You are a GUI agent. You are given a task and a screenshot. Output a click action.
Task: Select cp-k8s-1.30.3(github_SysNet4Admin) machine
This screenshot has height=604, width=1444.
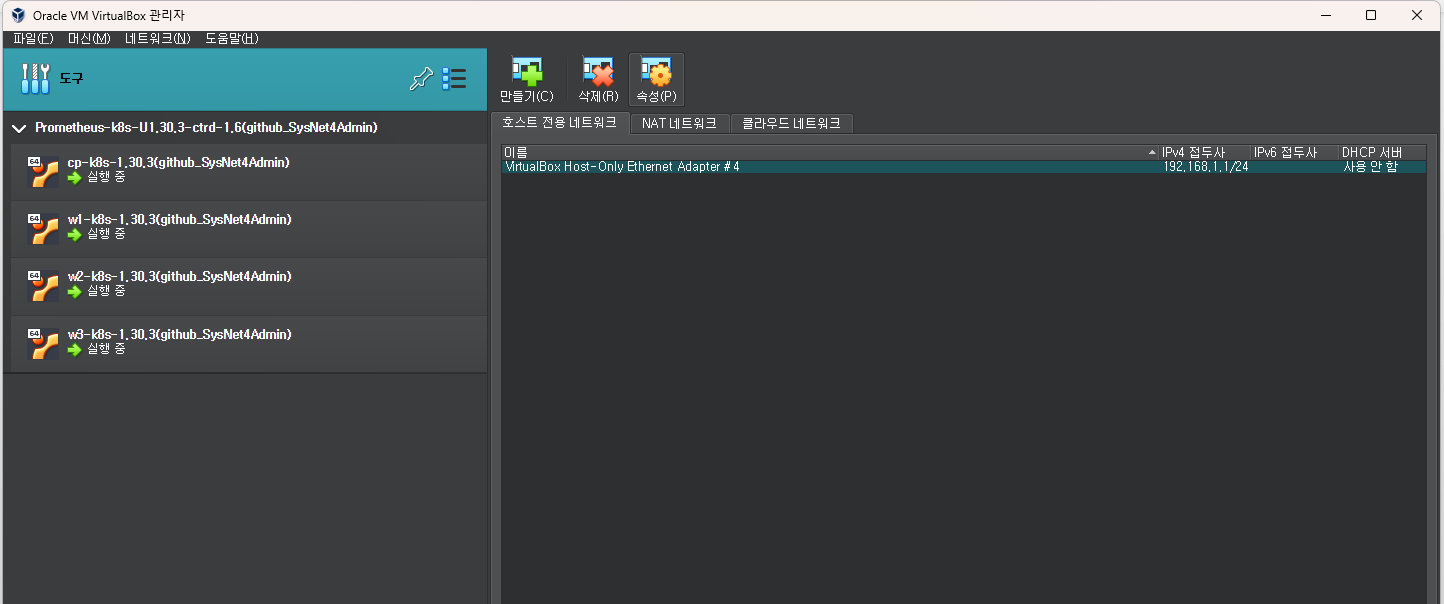[x=179, y=162]
